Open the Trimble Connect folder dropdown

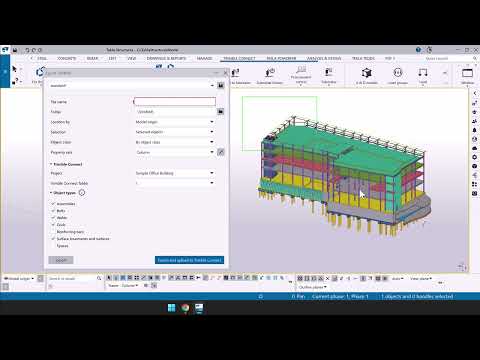pyautogui.click(x=175, y=183)
